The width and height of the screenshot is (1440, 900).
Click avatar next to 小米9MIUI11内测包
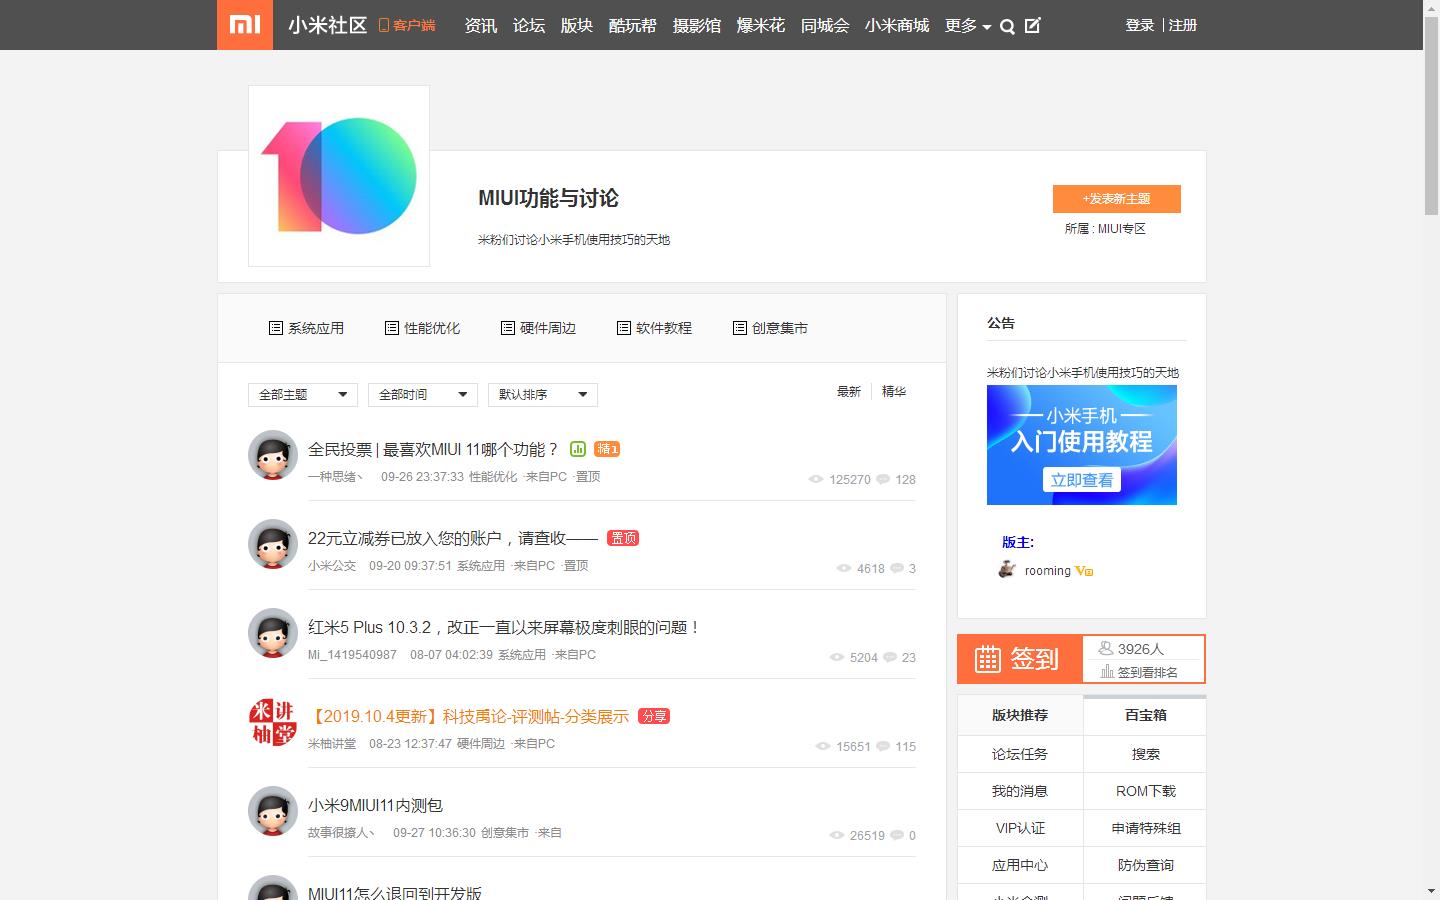point(273,811)
